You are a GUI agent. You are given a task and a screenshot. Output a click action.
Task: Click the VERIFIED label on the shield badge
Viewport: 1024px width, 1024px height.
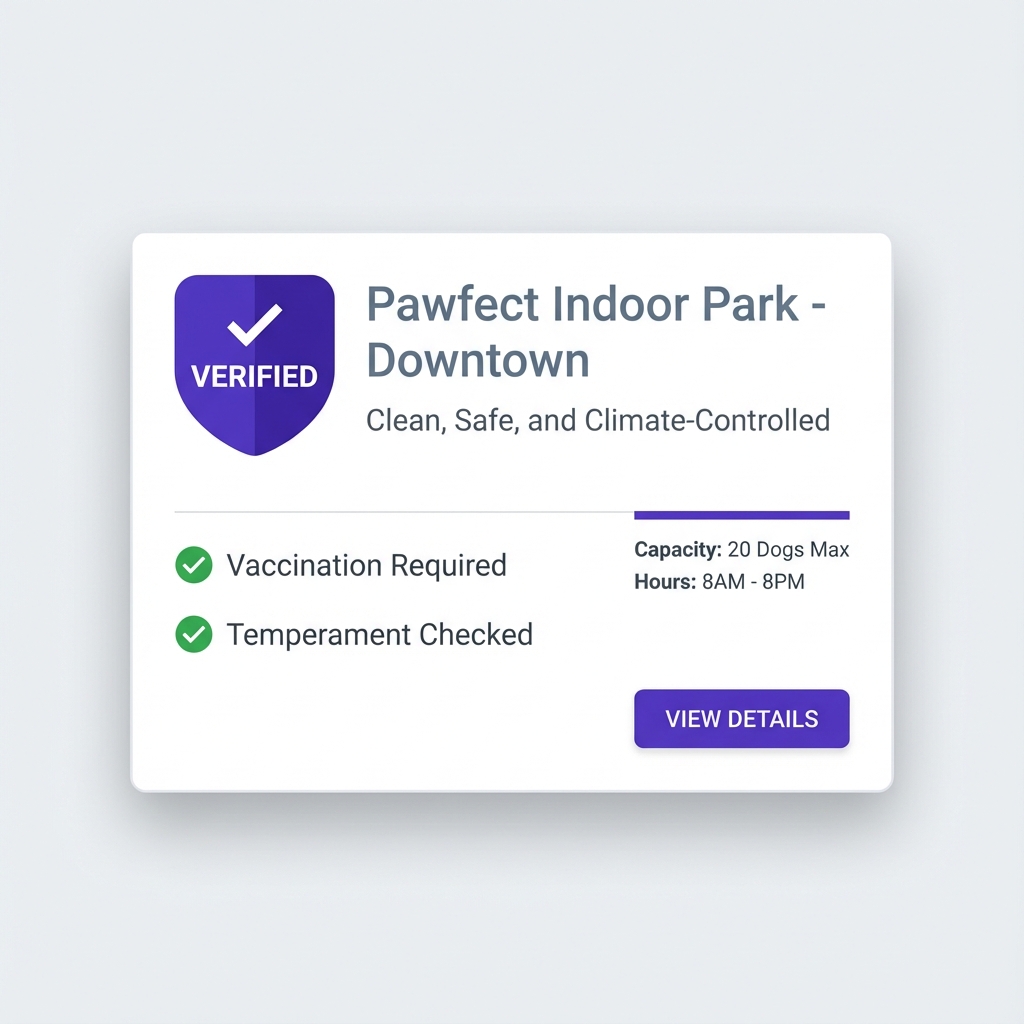pos(254,376)
